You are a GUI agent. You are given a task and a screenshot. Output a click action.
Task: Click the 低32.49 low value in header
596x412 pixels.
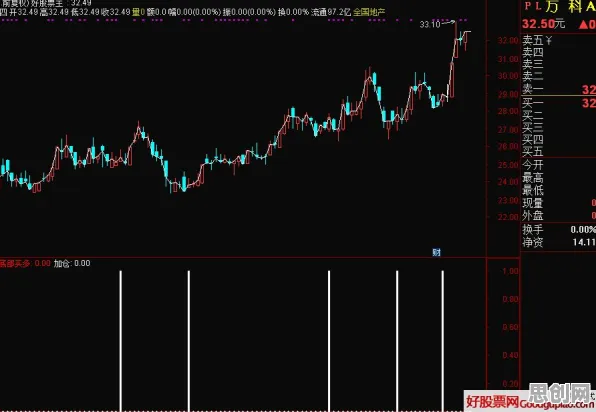[85, 12]
